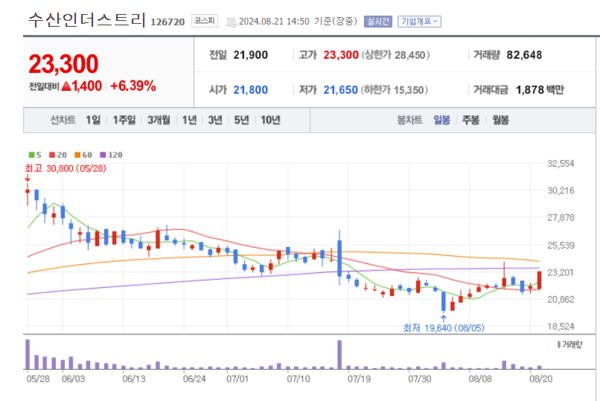
Task: Select the 1일 line chart tab
Action: tap(93, 120)
